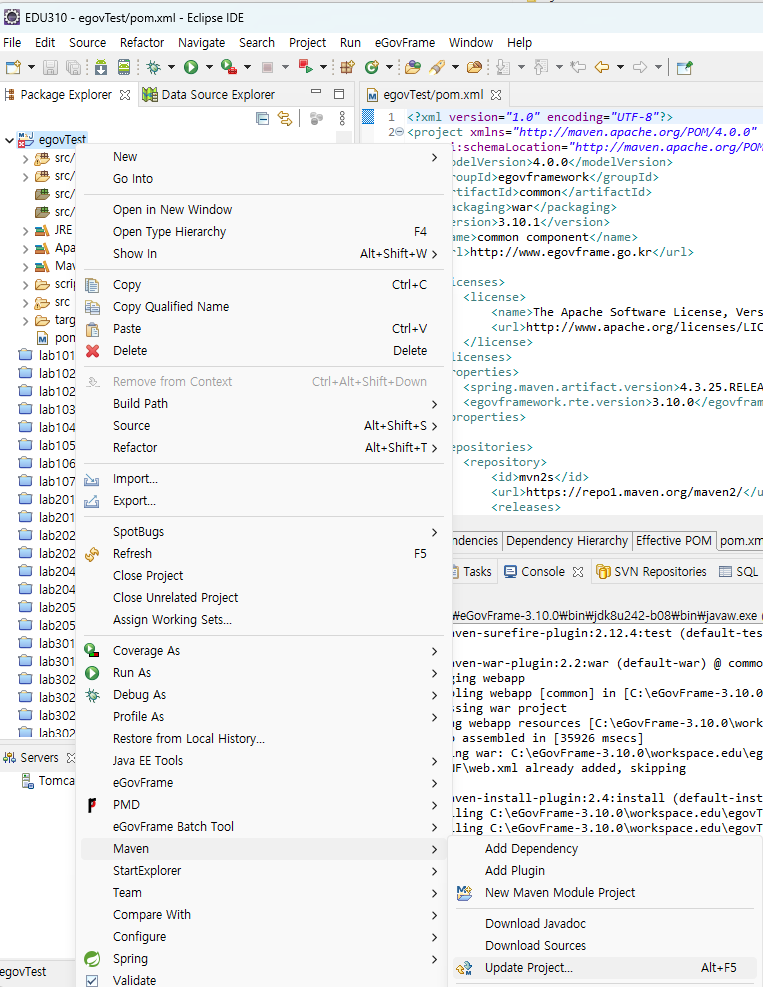The width and height of the screenshot is (763, 987).
Task: Open the Refactor menu in the menu bar
Action: 142,42
